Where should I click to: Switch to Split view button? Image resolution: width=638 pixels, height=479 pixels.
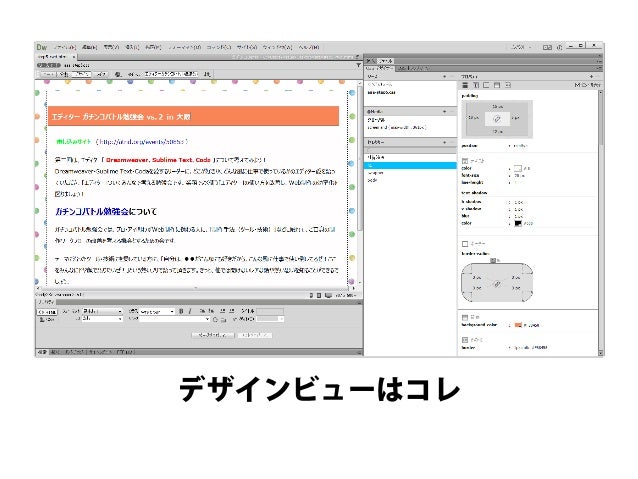tap(64, 74)
